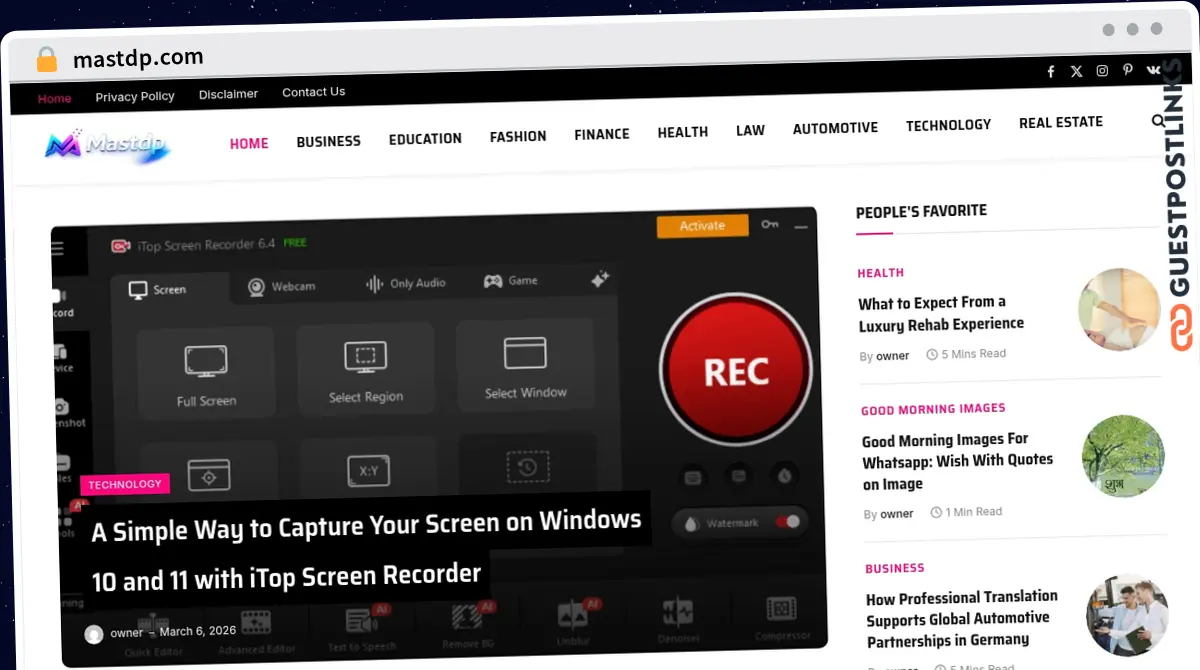1200x670 pixels.
Task: Open HEALTH category label in sidebar
Action: (880, 272)
